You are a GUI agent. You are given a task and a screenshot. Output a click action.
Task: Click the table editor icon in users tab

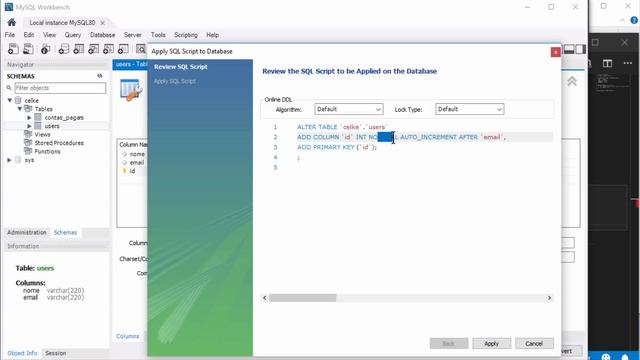pos(131,90)
